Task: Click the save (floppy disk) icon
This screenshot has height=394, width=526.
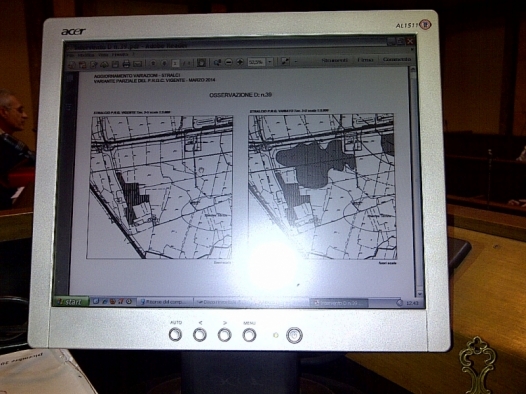Action: pos(115,64)
